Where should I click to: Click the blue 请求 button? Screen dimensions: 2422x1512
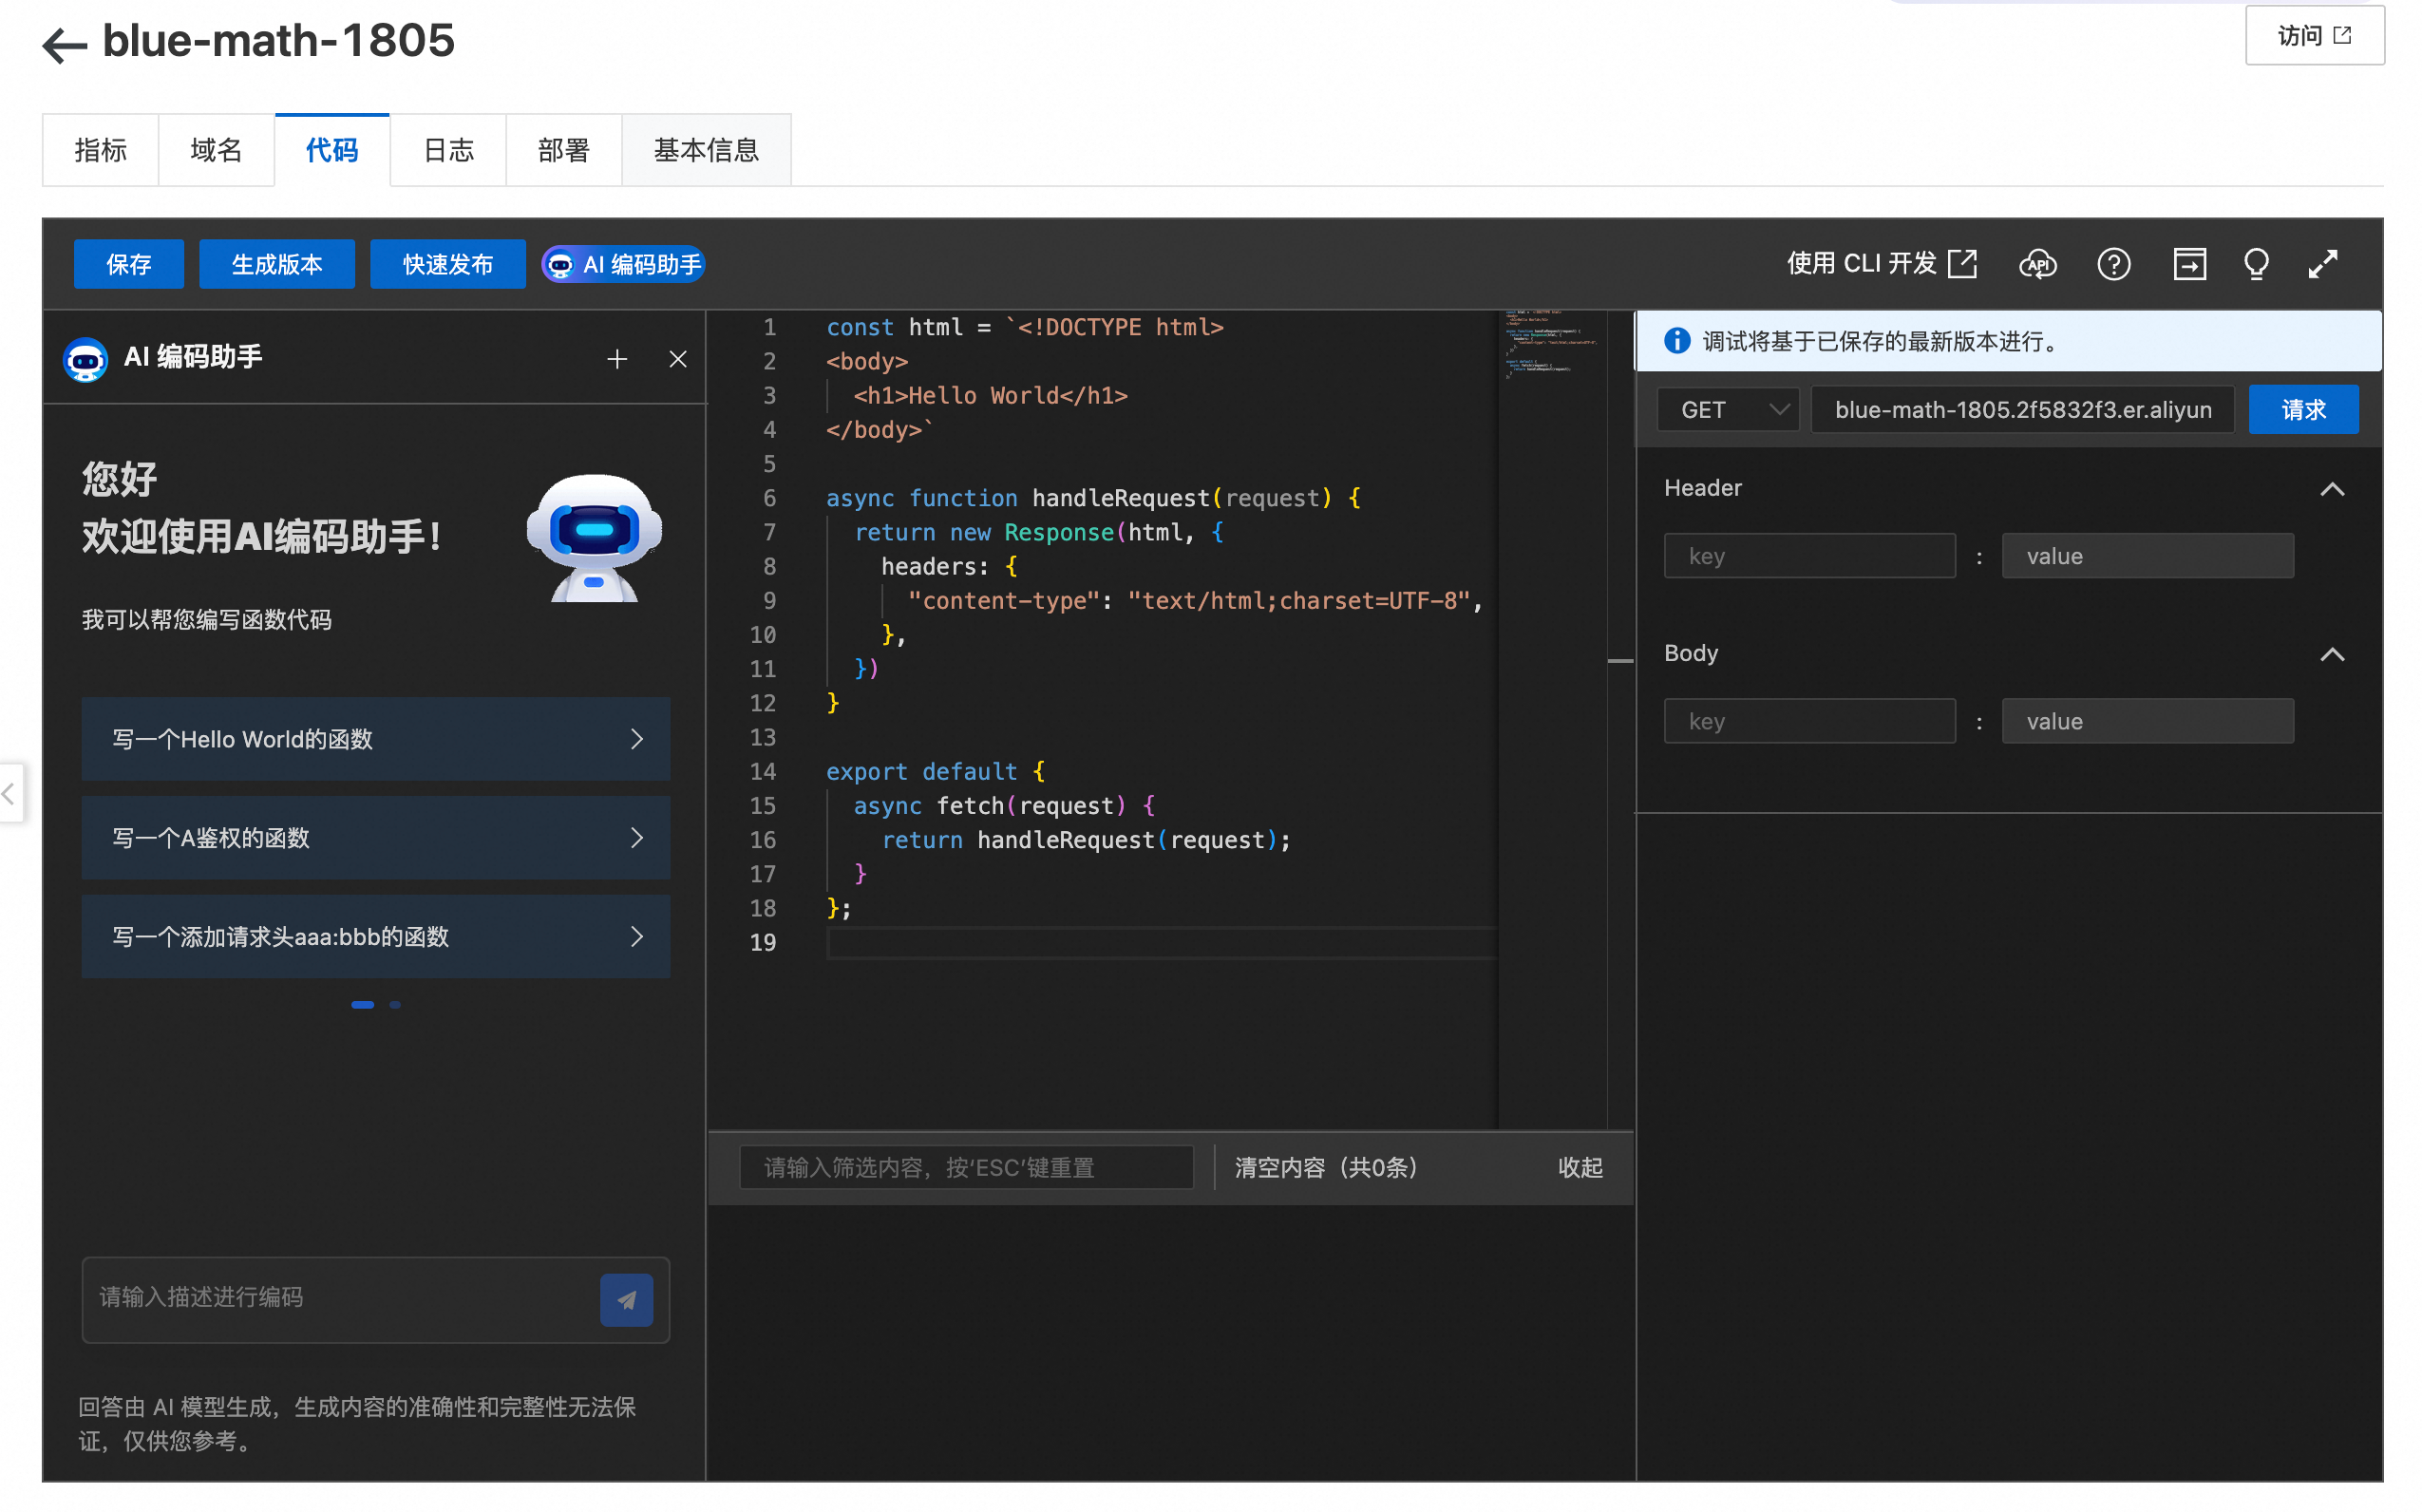[x=2302, y=409]
